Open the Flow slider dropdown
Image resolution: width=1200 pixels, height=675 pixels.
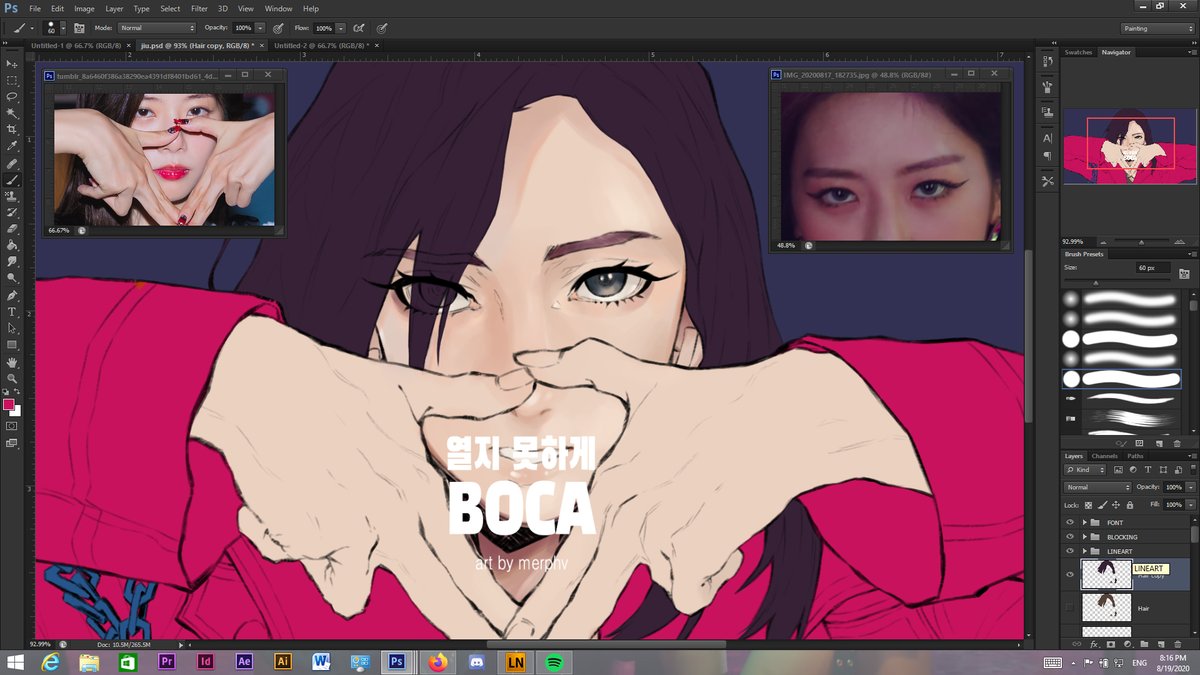[x=341, y=28]
